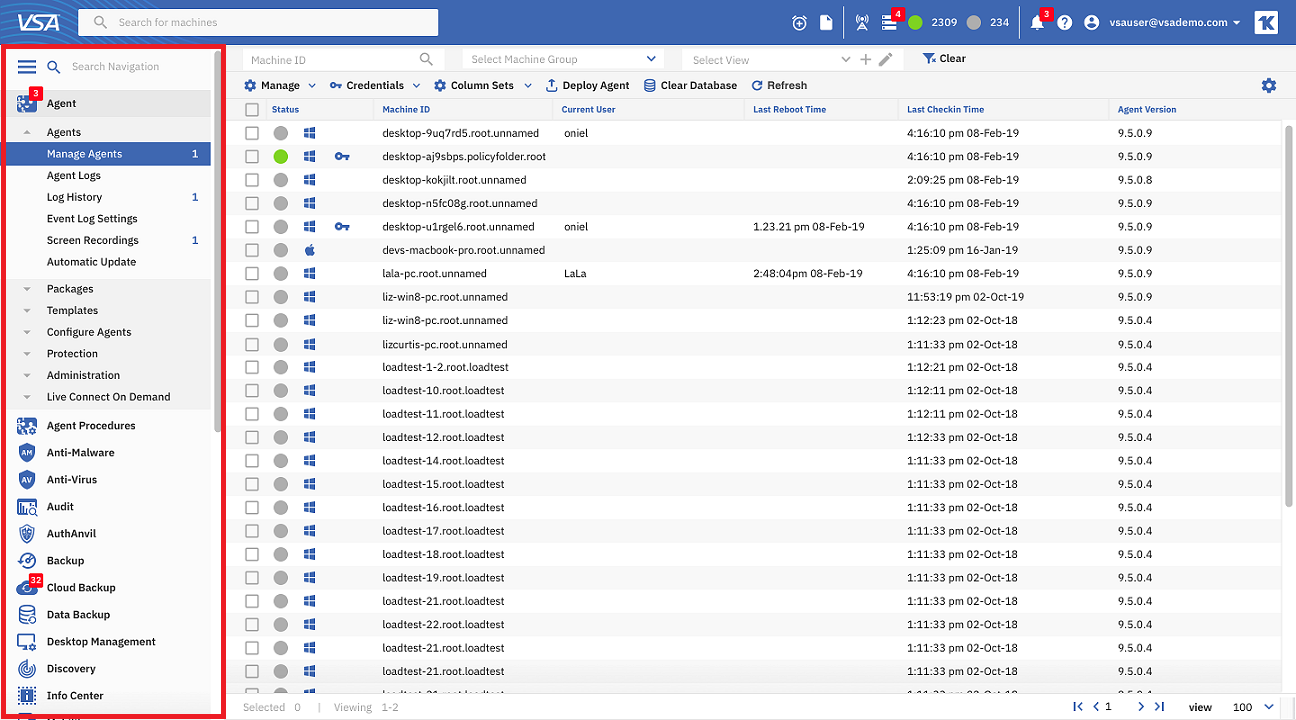1296x720 pixels.
Task: Open the alarm clock icon in header
Action: (x=799, y=23)
